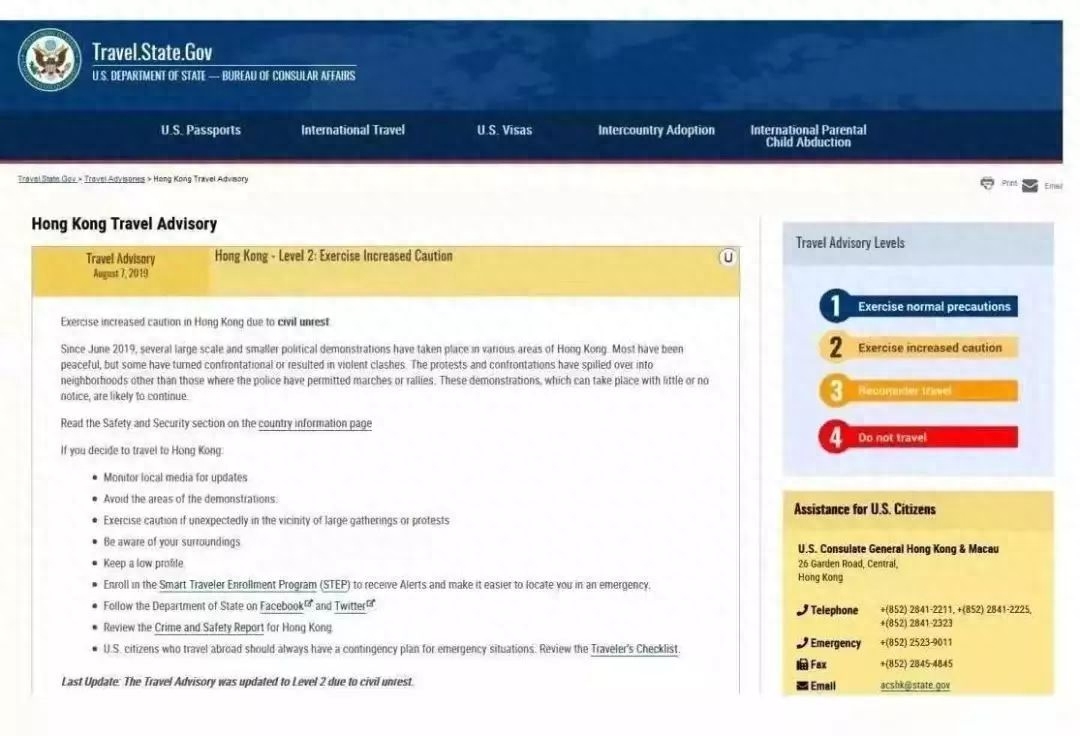Click the Level 4 red circle
Viewport: 1080px width, 736px height.
pyautogui.click(x=835, y=437)
